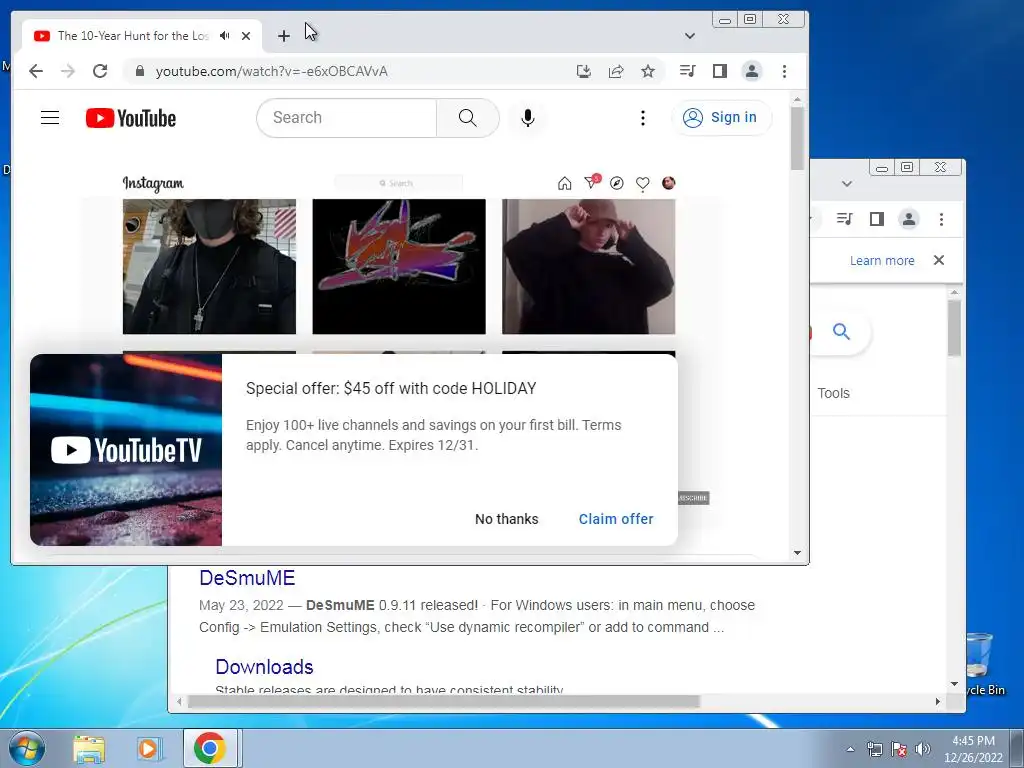The height and width of the screenshot is (768, 1024).
Task: Search with voice microphone icon
Action: (528, 118)
